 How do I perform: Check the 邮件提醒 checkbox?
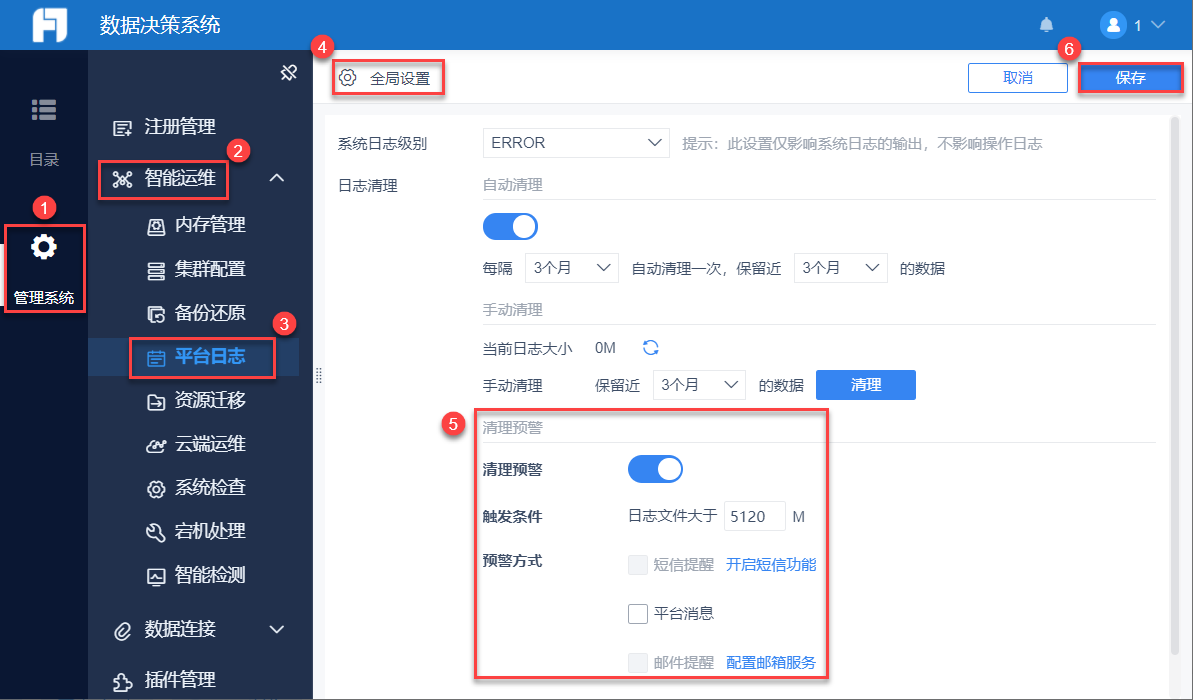(638, 663)
